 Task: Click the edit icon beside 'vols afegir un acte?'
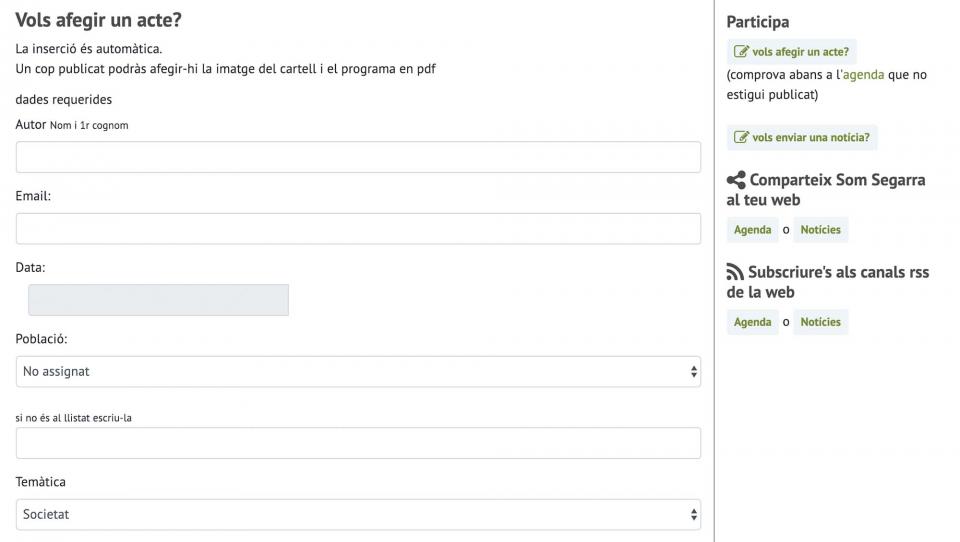coord(741,52)
